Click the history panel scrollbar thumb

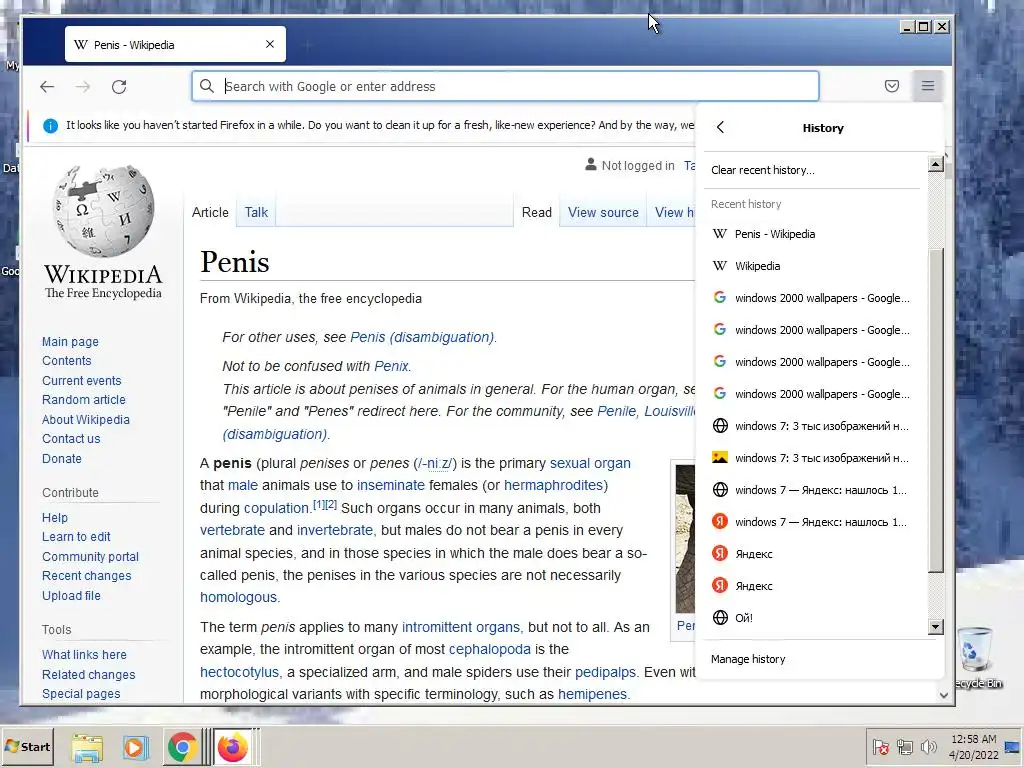point(936,410)
